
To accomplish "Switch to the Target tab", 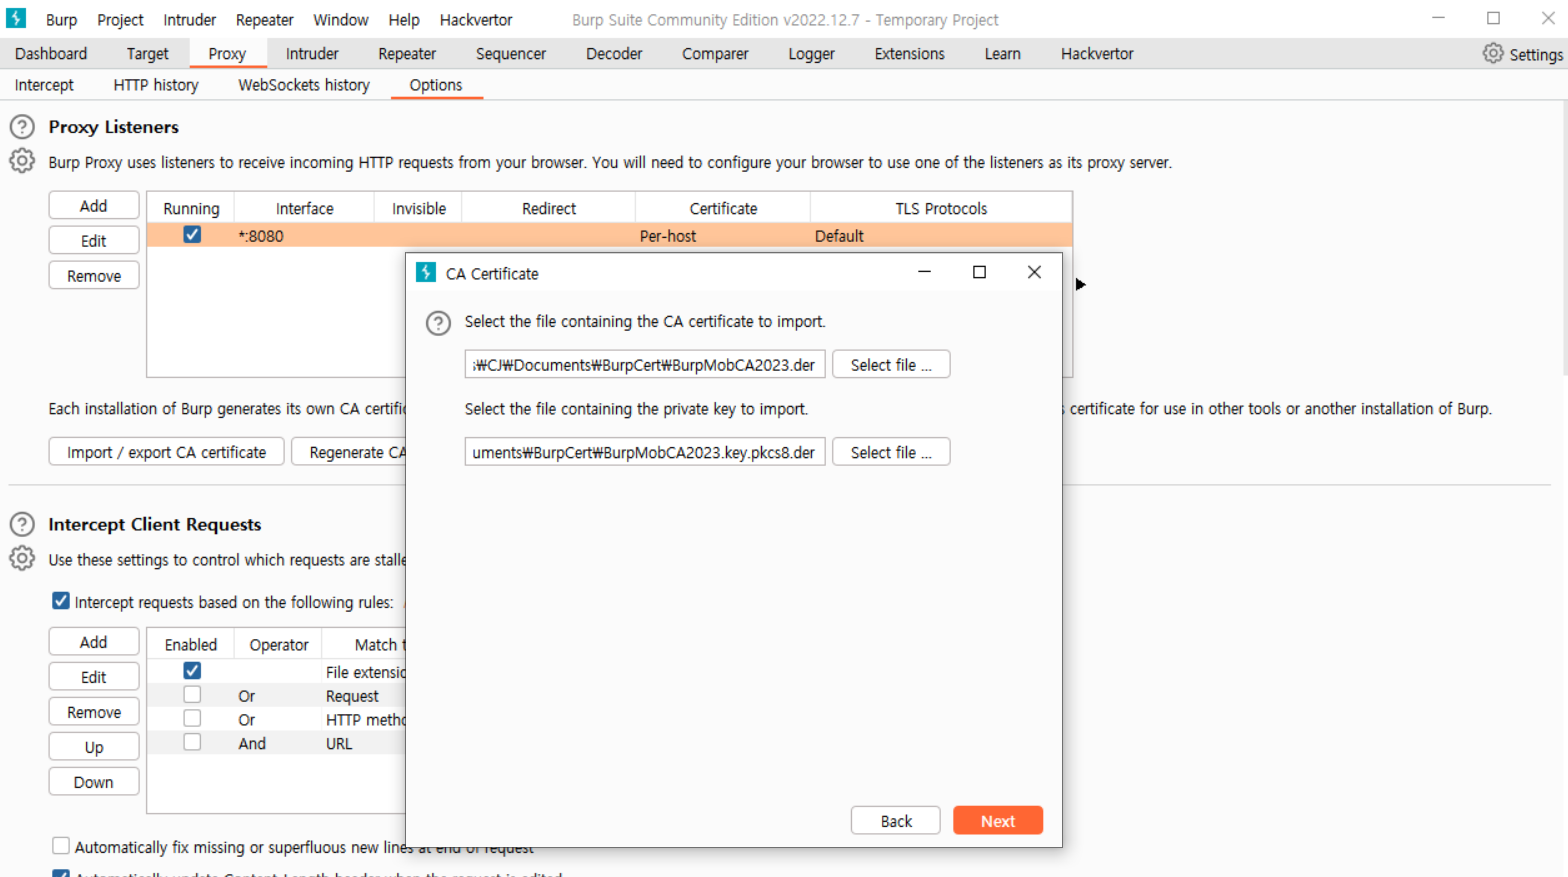I will click(148, 54).
